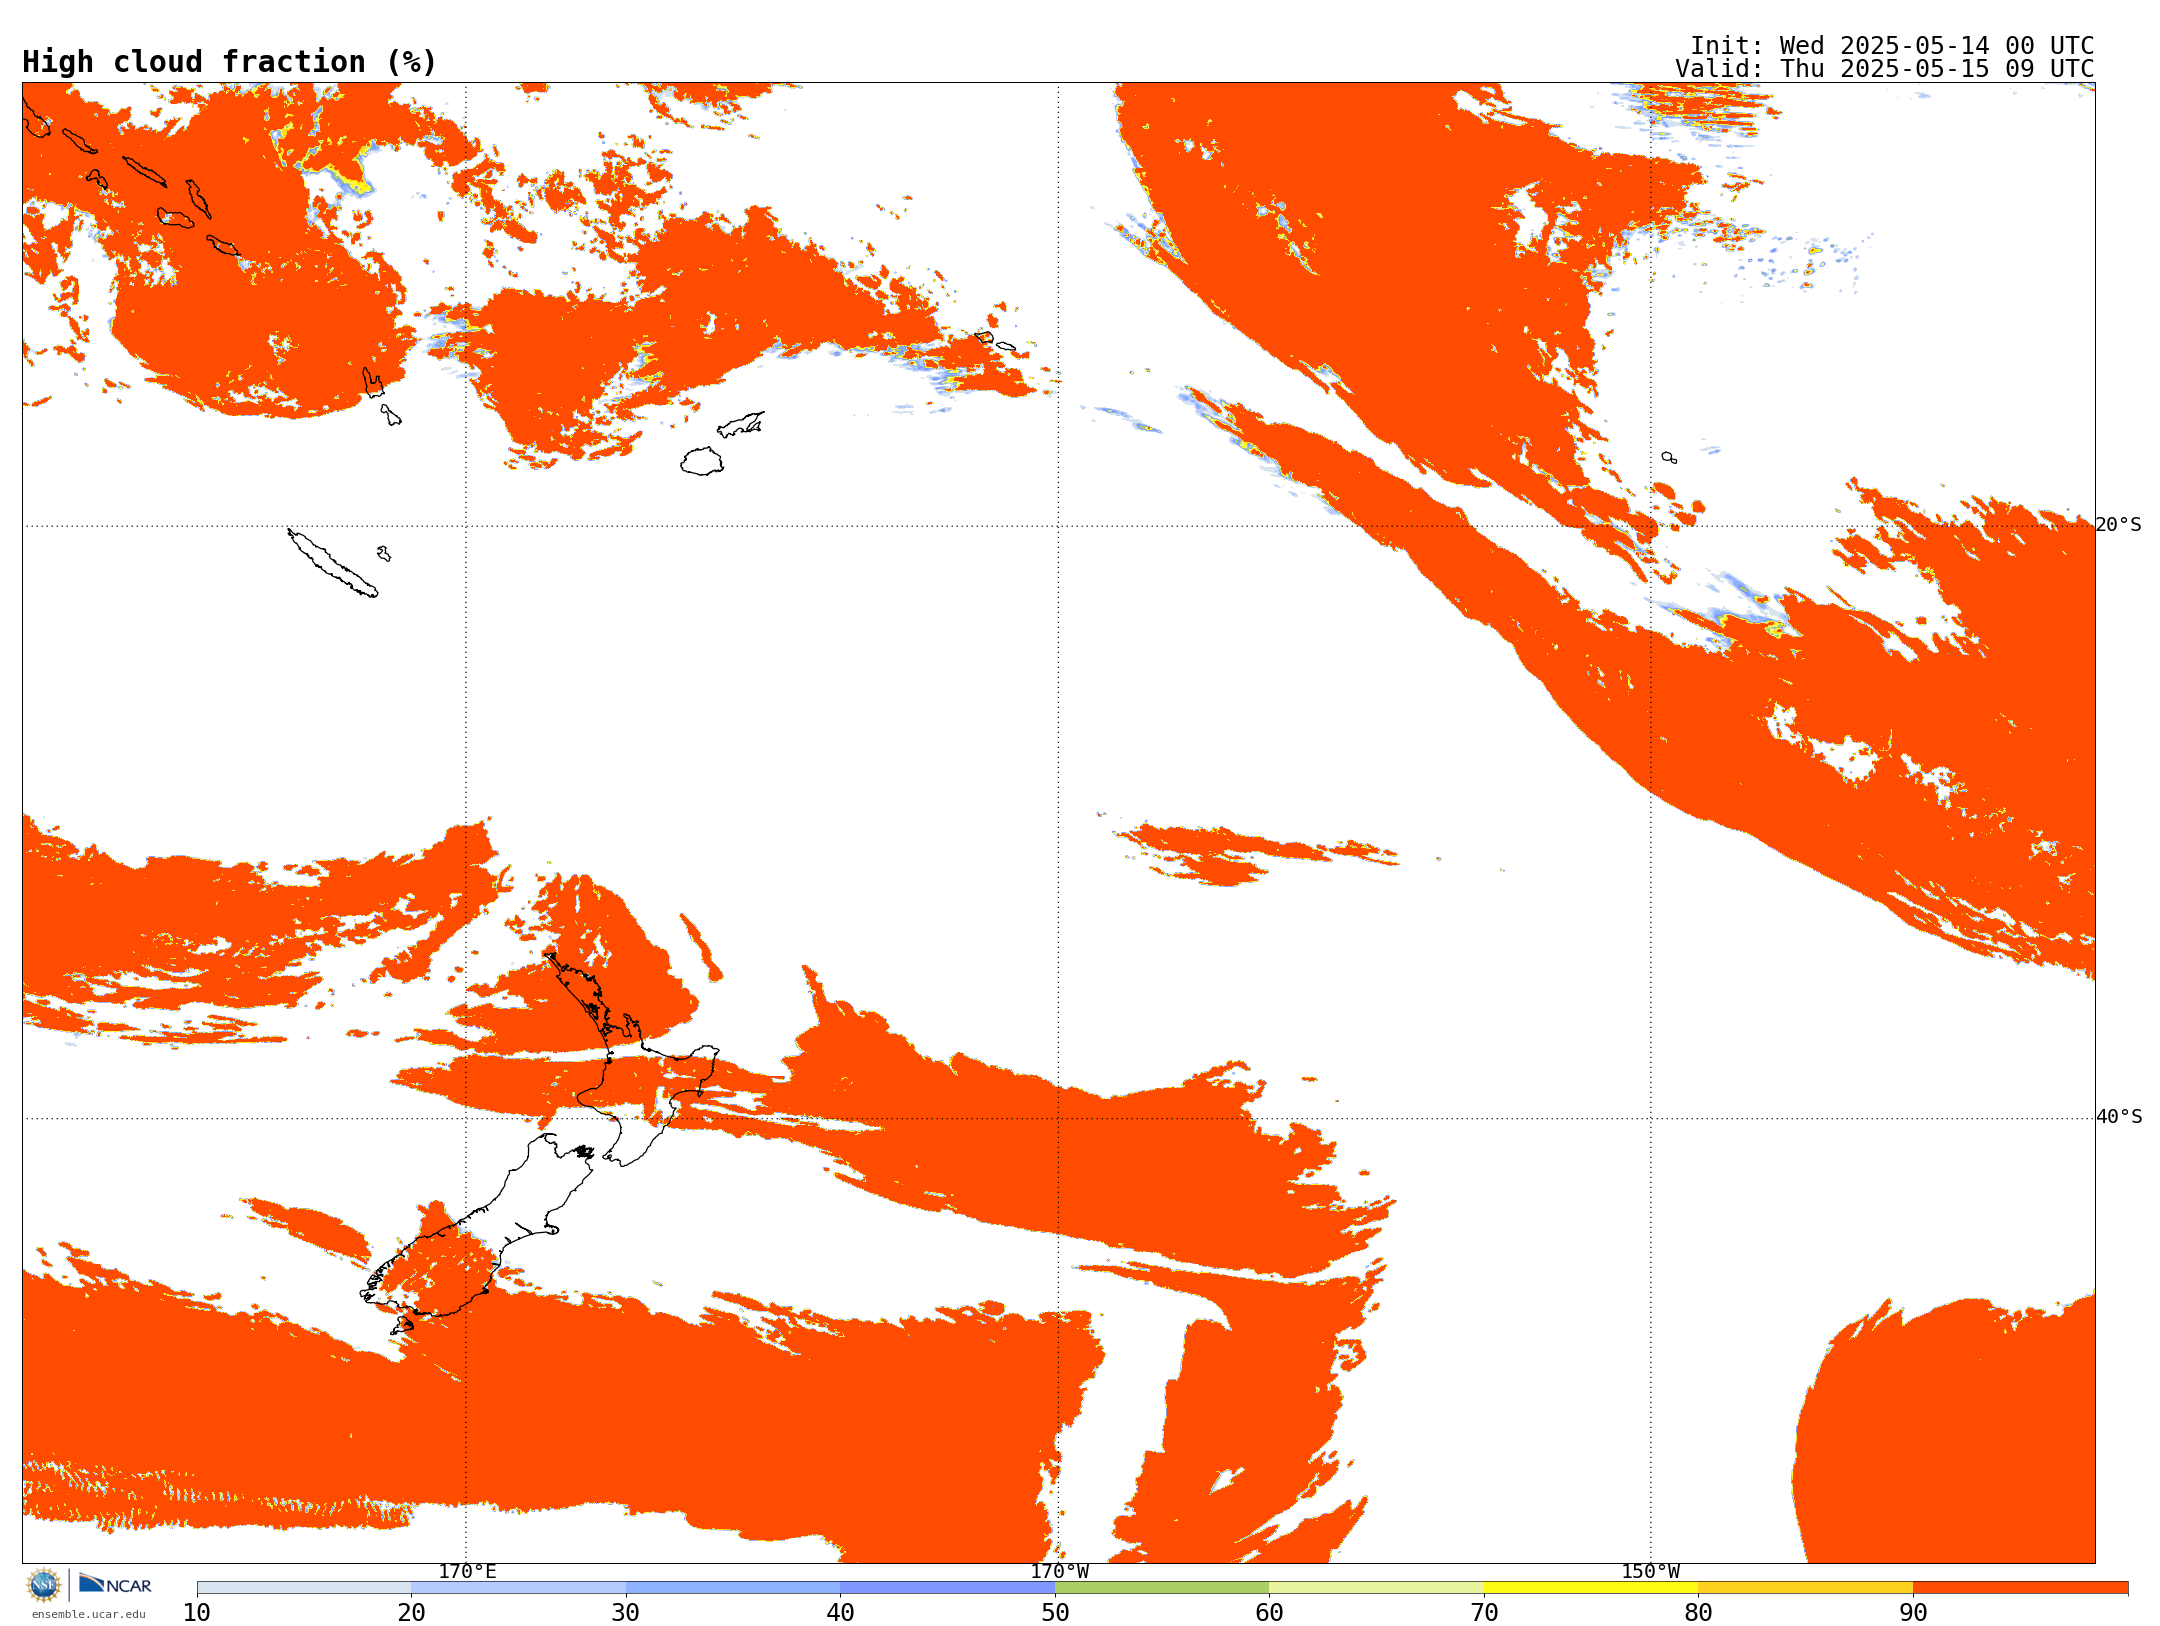Click the 40-50 periwinkle colorbar segment
The width and height of the screenshot is (2160, 1626).
click(947, 1588)
